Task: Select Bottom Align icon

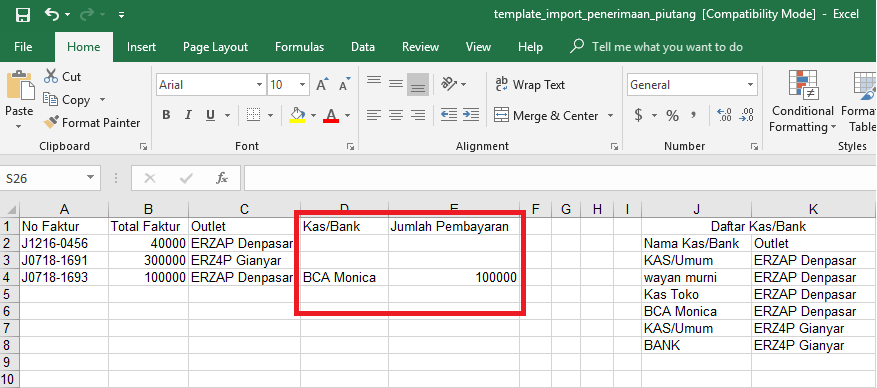Action: click(418, 84)
